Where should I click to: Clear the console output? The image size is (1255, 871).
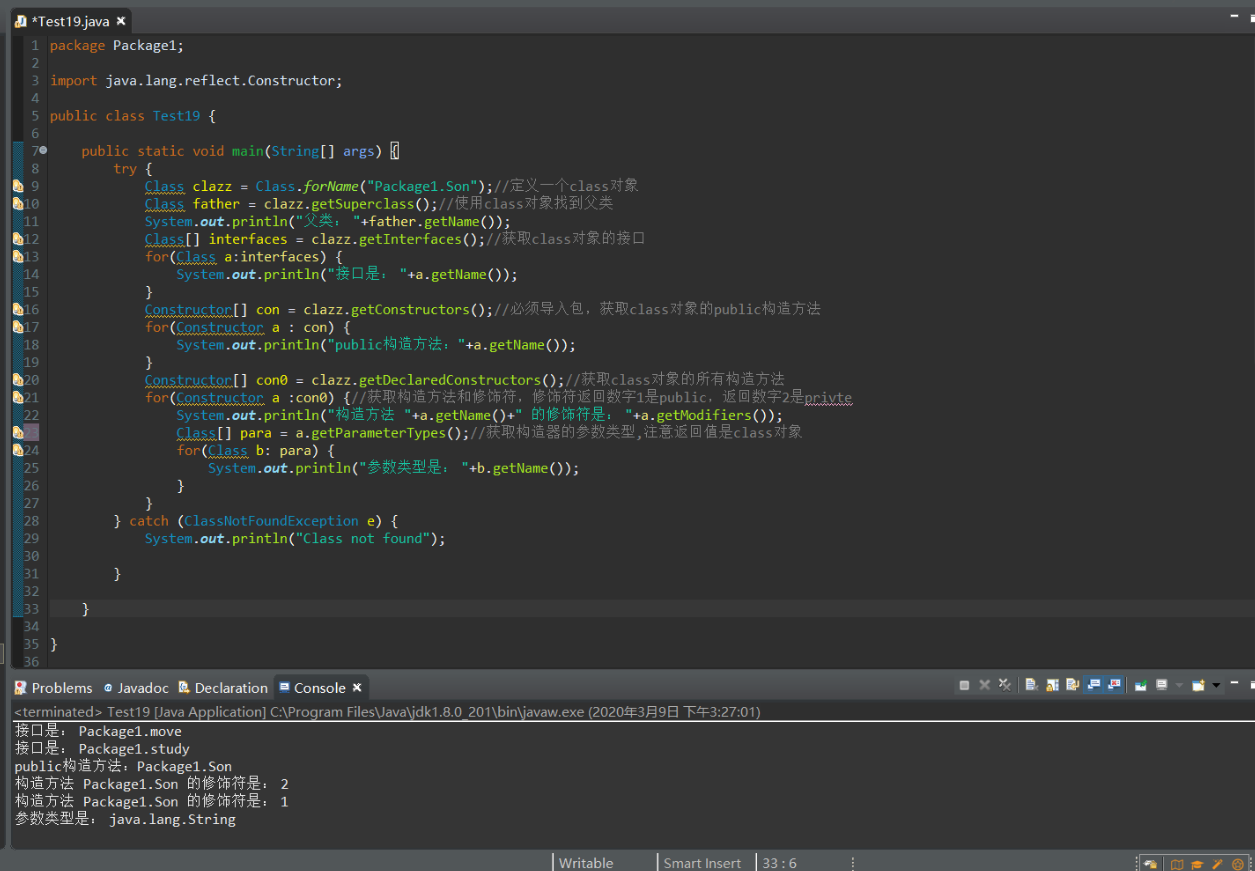coord(1032,685)
